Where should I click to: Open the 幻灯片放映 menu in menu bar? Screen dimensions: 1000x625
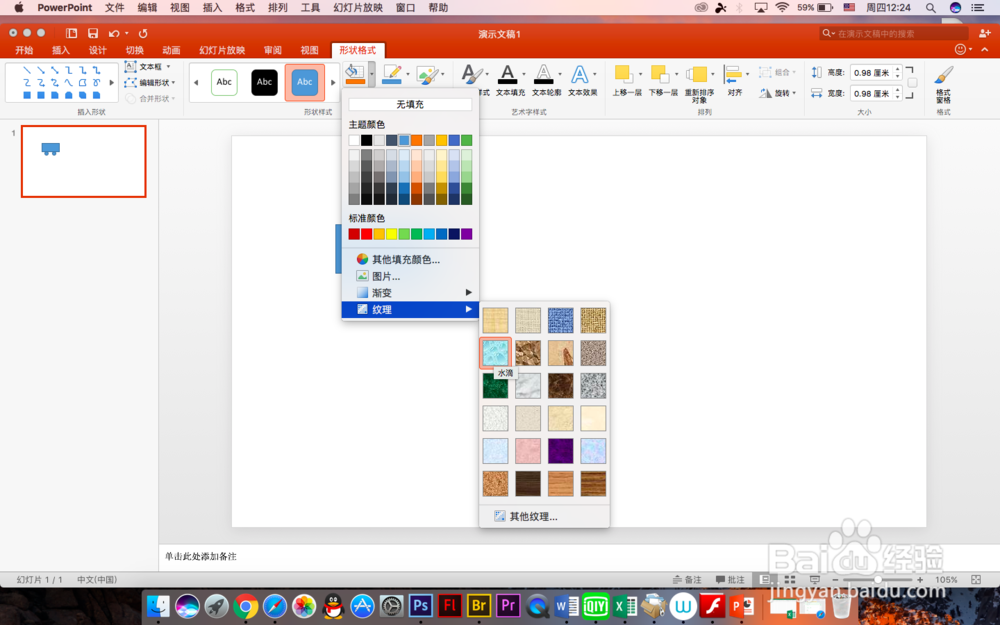point(358,8)
